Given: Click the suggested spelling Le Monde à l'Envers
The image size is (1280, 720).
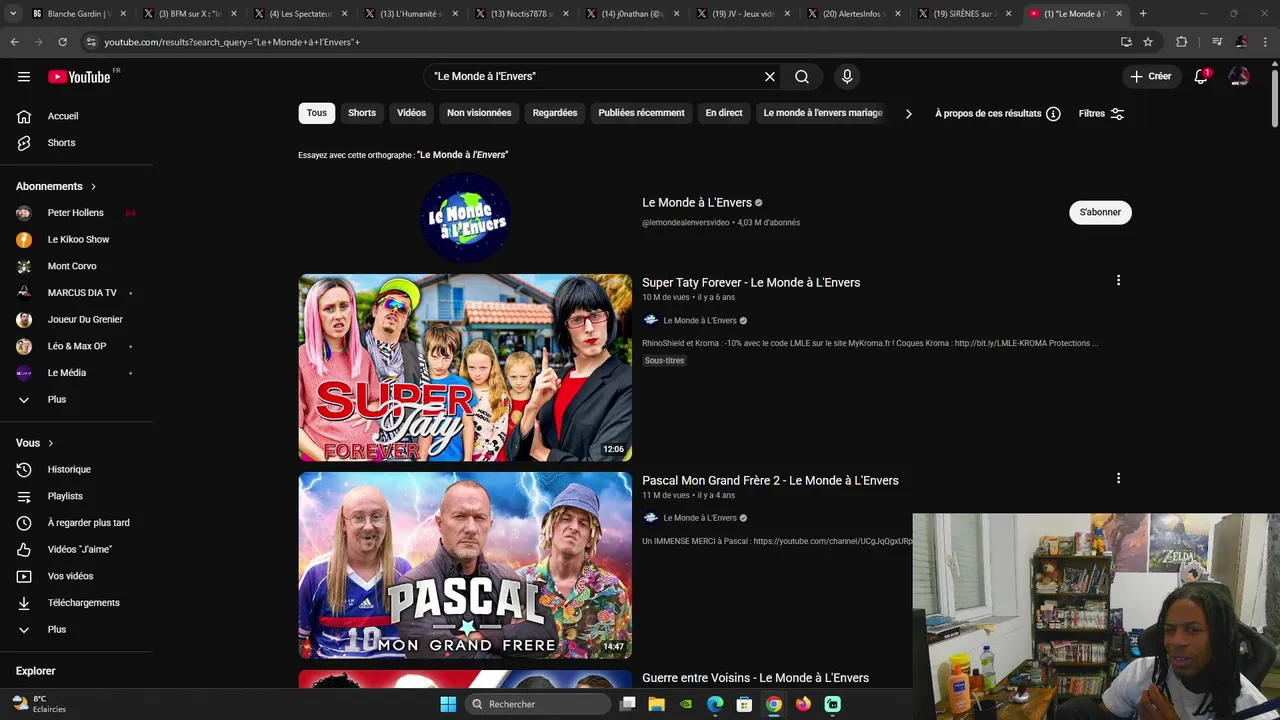Looking at the screenshot, I should tap(463, 155).
